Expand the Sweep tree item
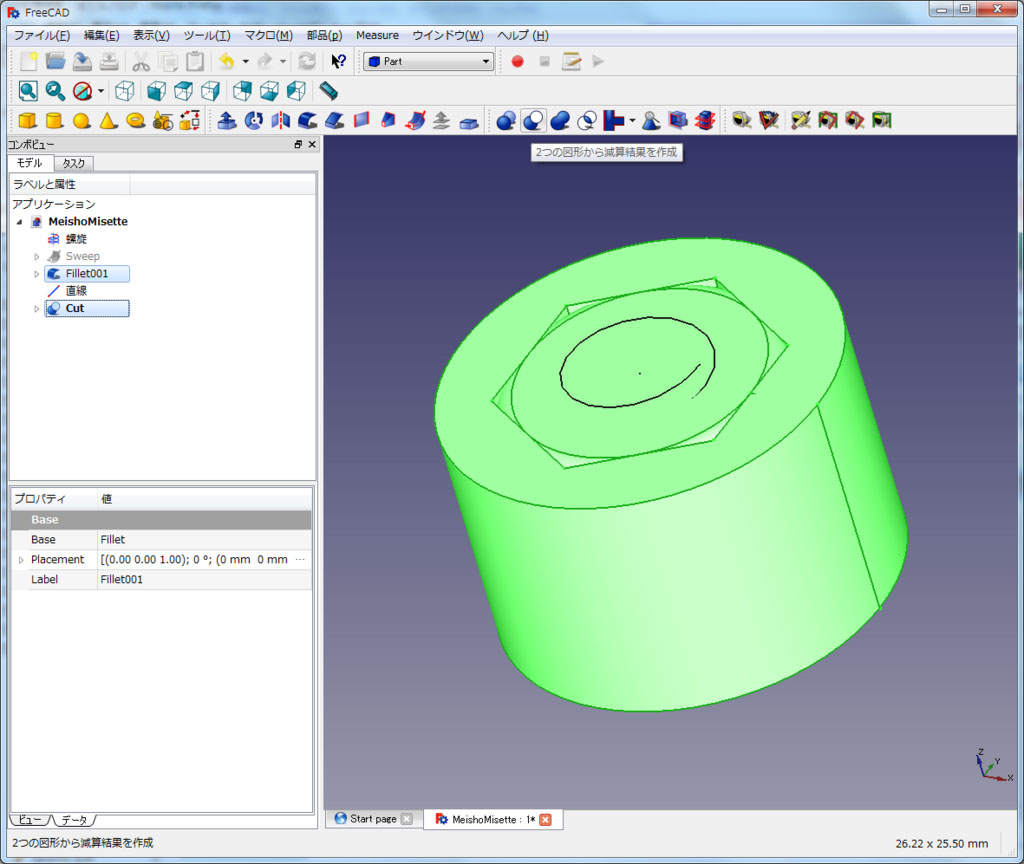The height and width of the screenshot is (864, 1024). [x=37, y=257]
